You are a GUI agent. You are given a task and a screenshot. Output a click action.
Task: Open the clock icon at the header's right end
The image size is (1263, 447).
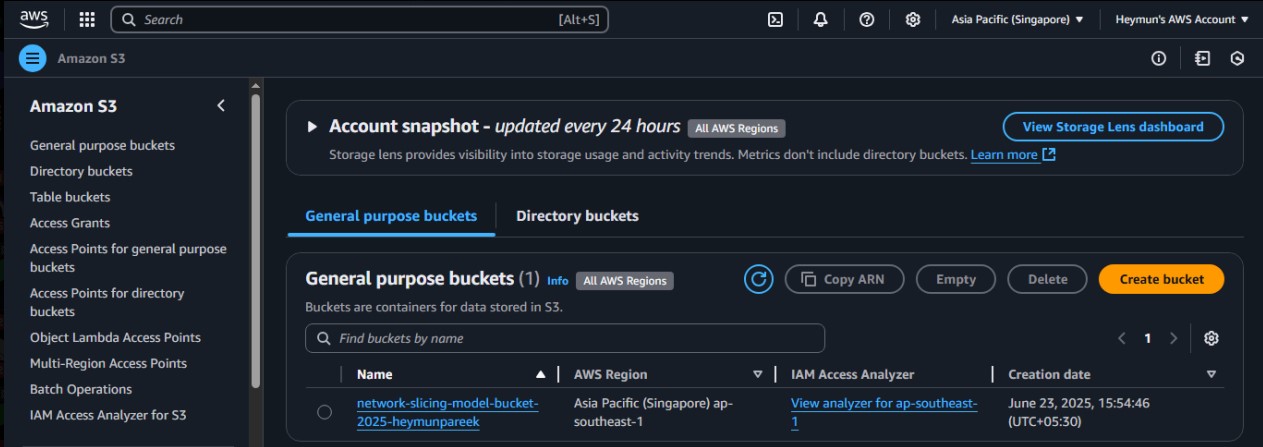[1237, 59]
